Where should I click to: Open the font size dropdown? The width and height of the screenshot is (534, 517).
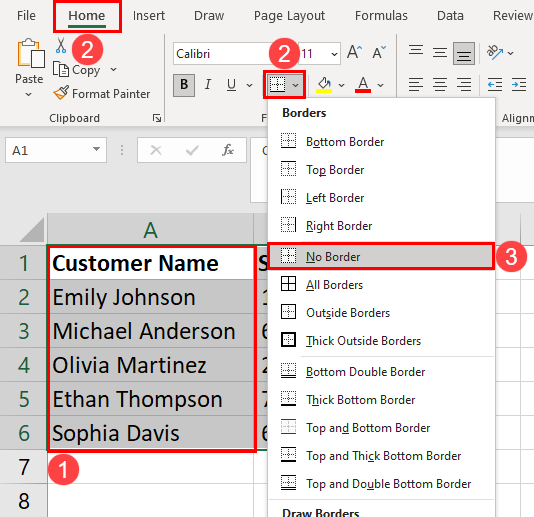point(334,54)
